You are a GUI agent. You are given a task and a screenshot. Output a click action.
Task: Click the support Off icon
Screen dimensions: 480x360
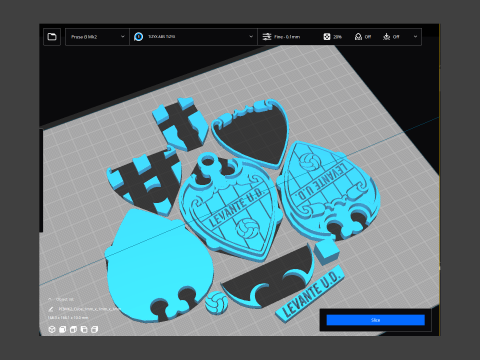pos(358,37)
